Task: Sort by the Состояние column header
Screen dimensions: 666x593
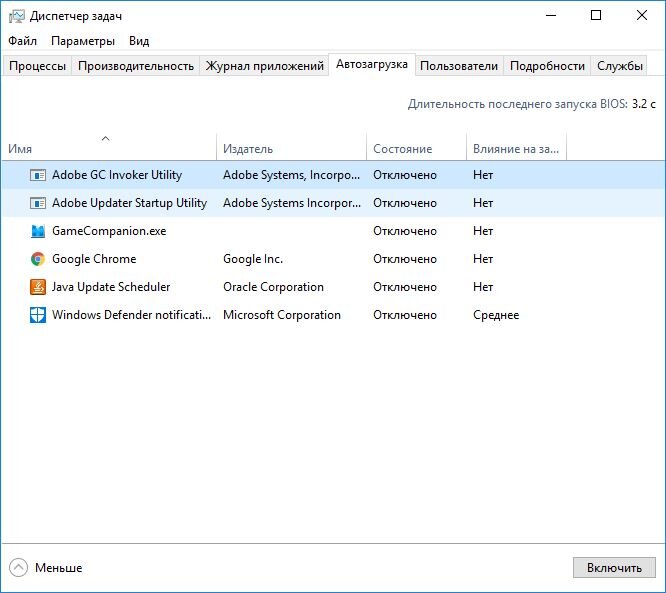Action: pos(416,149)
